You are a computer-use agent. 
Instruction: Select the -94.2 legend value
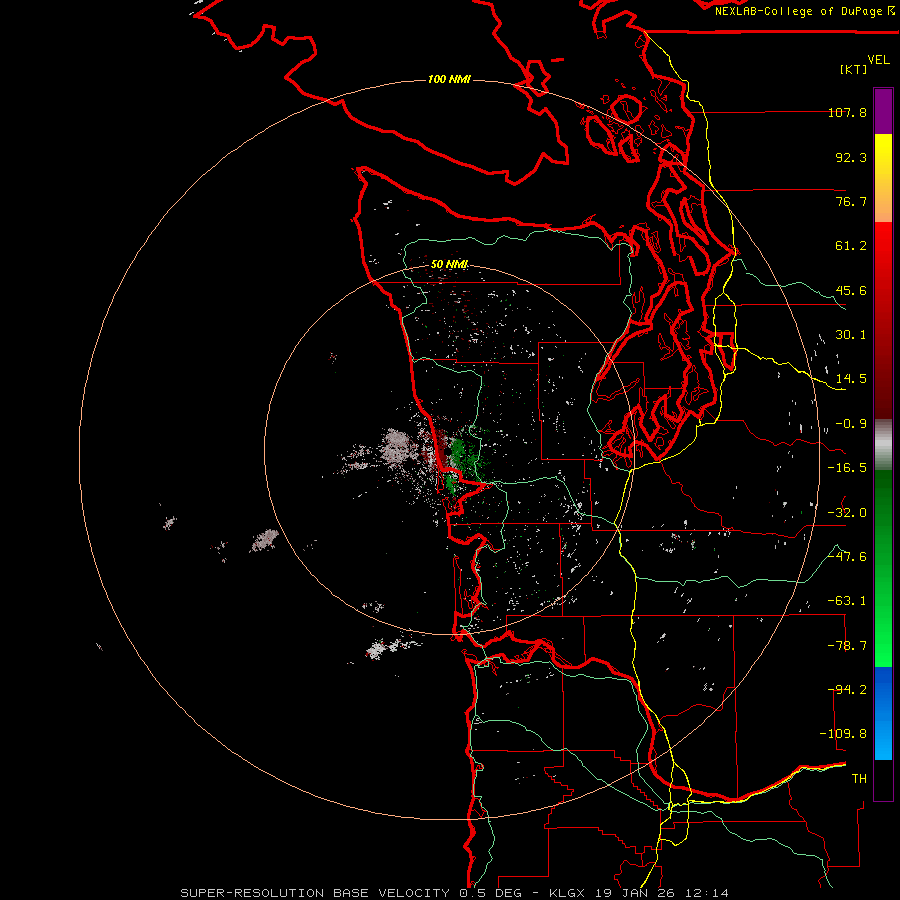tap(847, 690)
